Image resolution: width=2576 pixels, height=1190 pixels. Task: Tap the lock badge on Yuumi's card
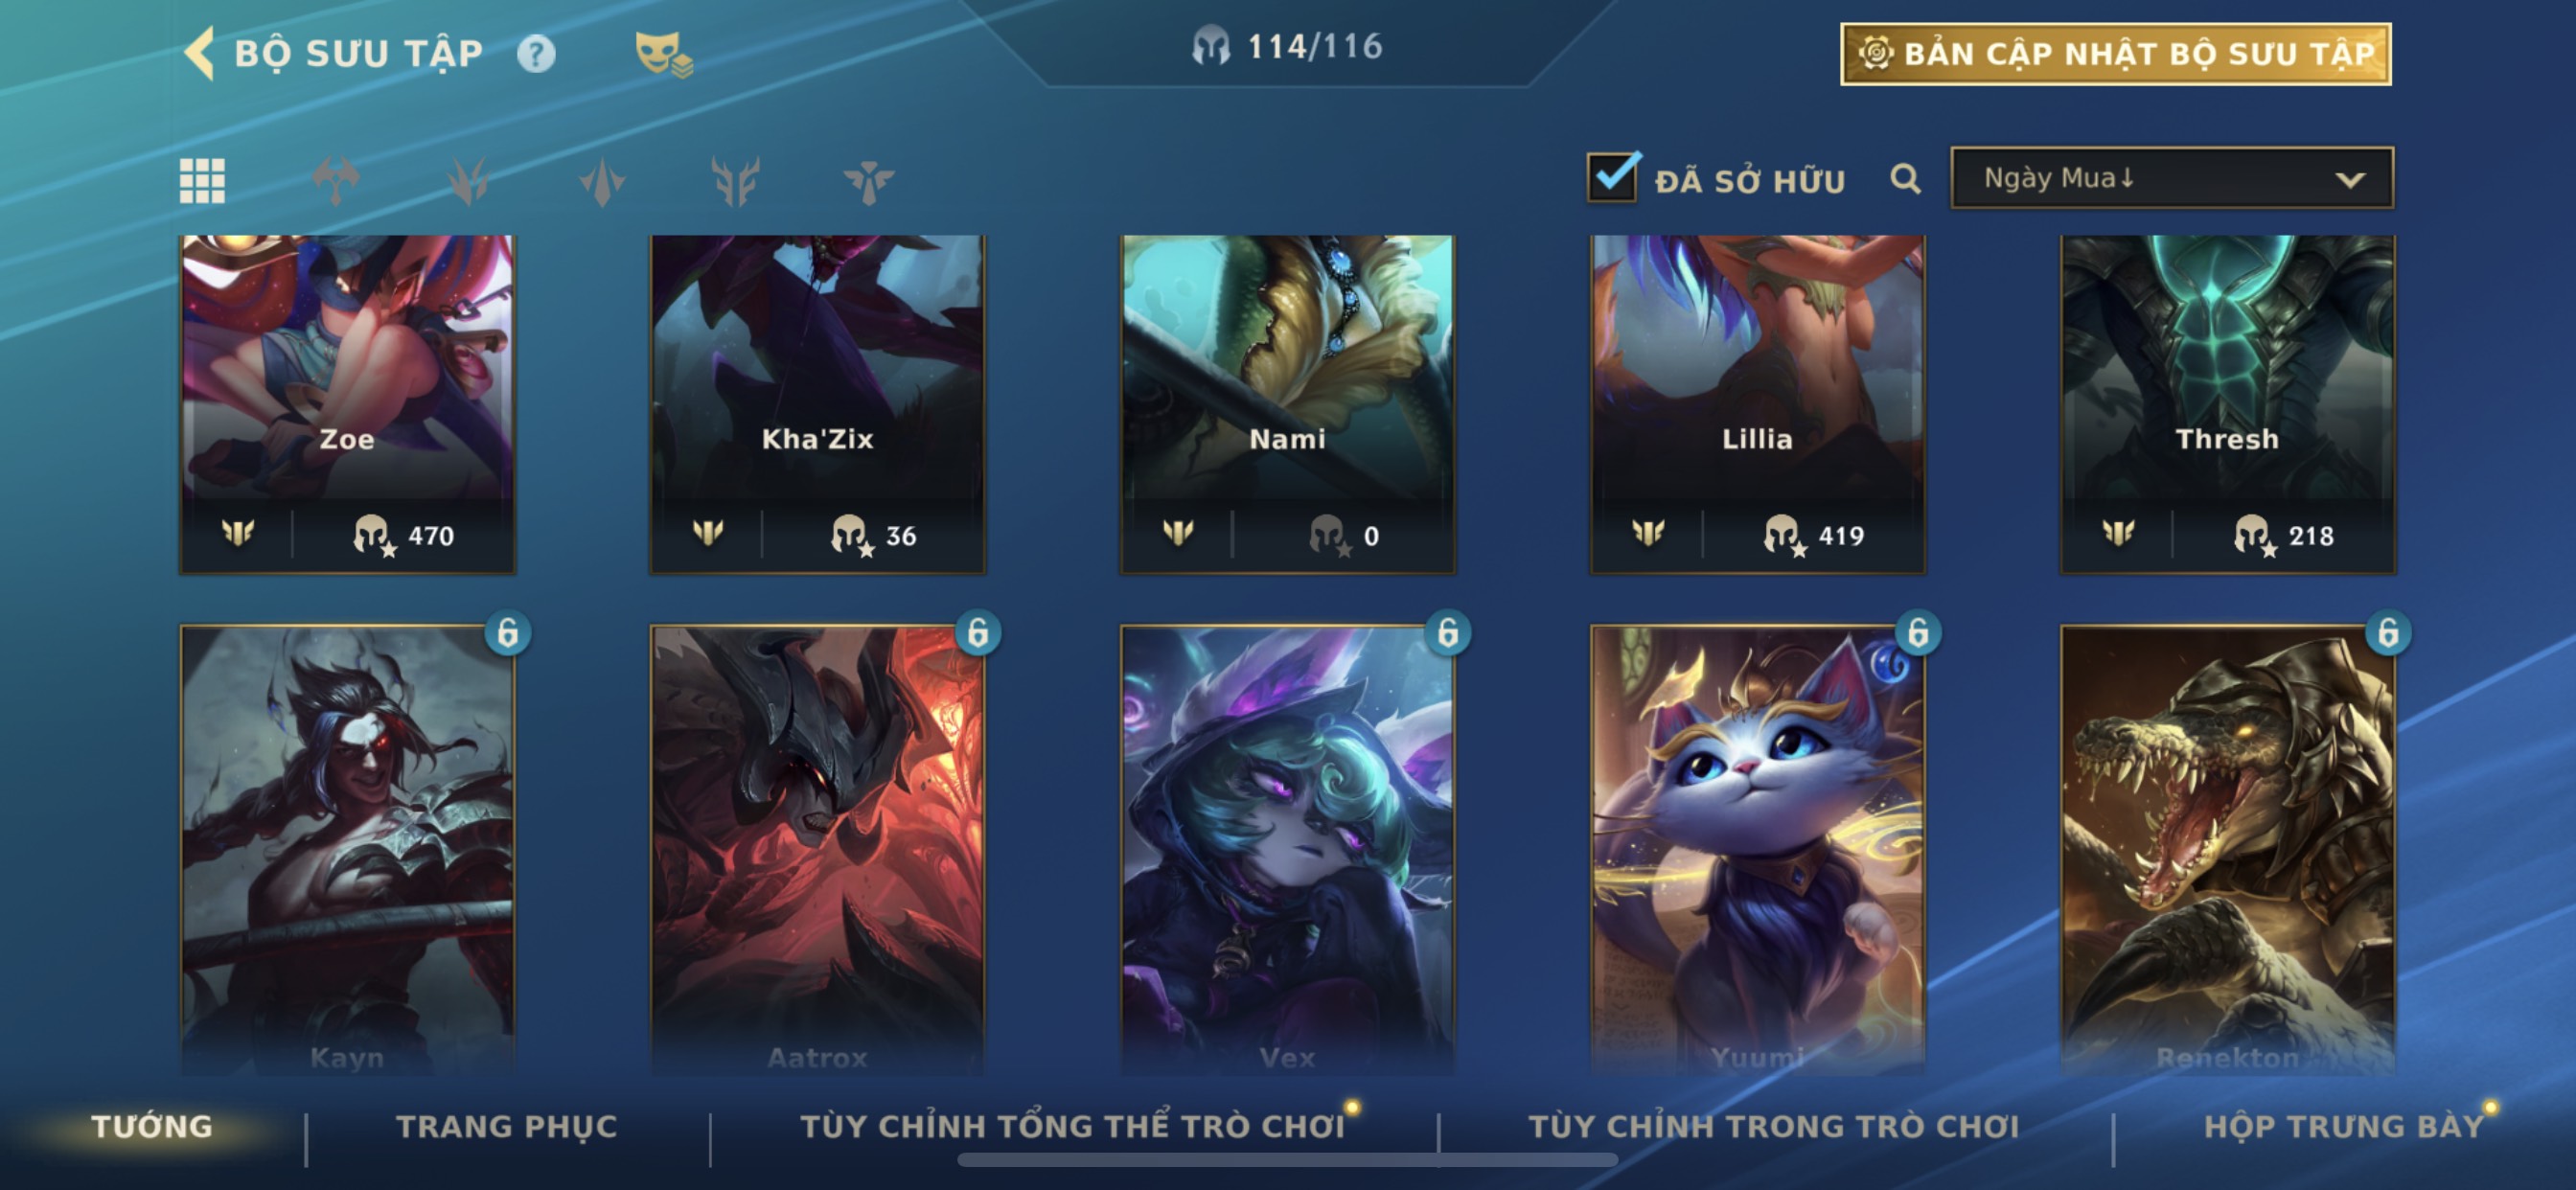point(1918,633)
